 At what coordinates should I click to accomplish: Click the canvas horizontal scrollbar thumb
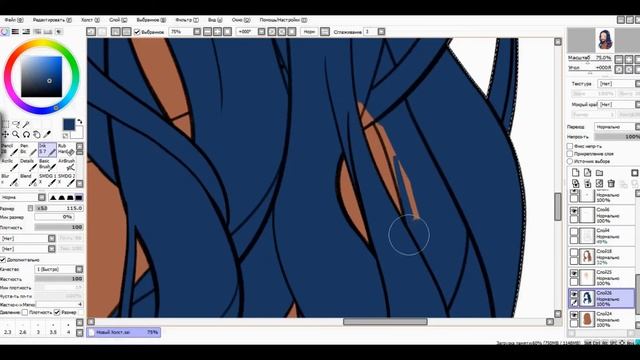(385, 322)
